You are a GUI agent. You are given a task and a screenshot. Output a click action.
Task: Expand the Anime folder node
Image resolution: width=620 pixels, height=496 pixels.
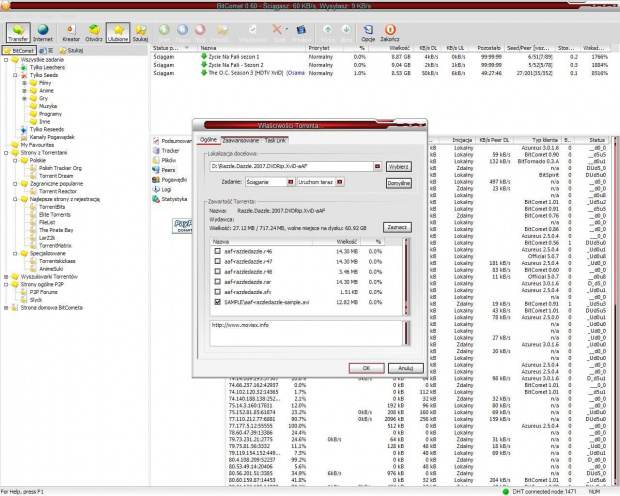[x=24, y=91]
